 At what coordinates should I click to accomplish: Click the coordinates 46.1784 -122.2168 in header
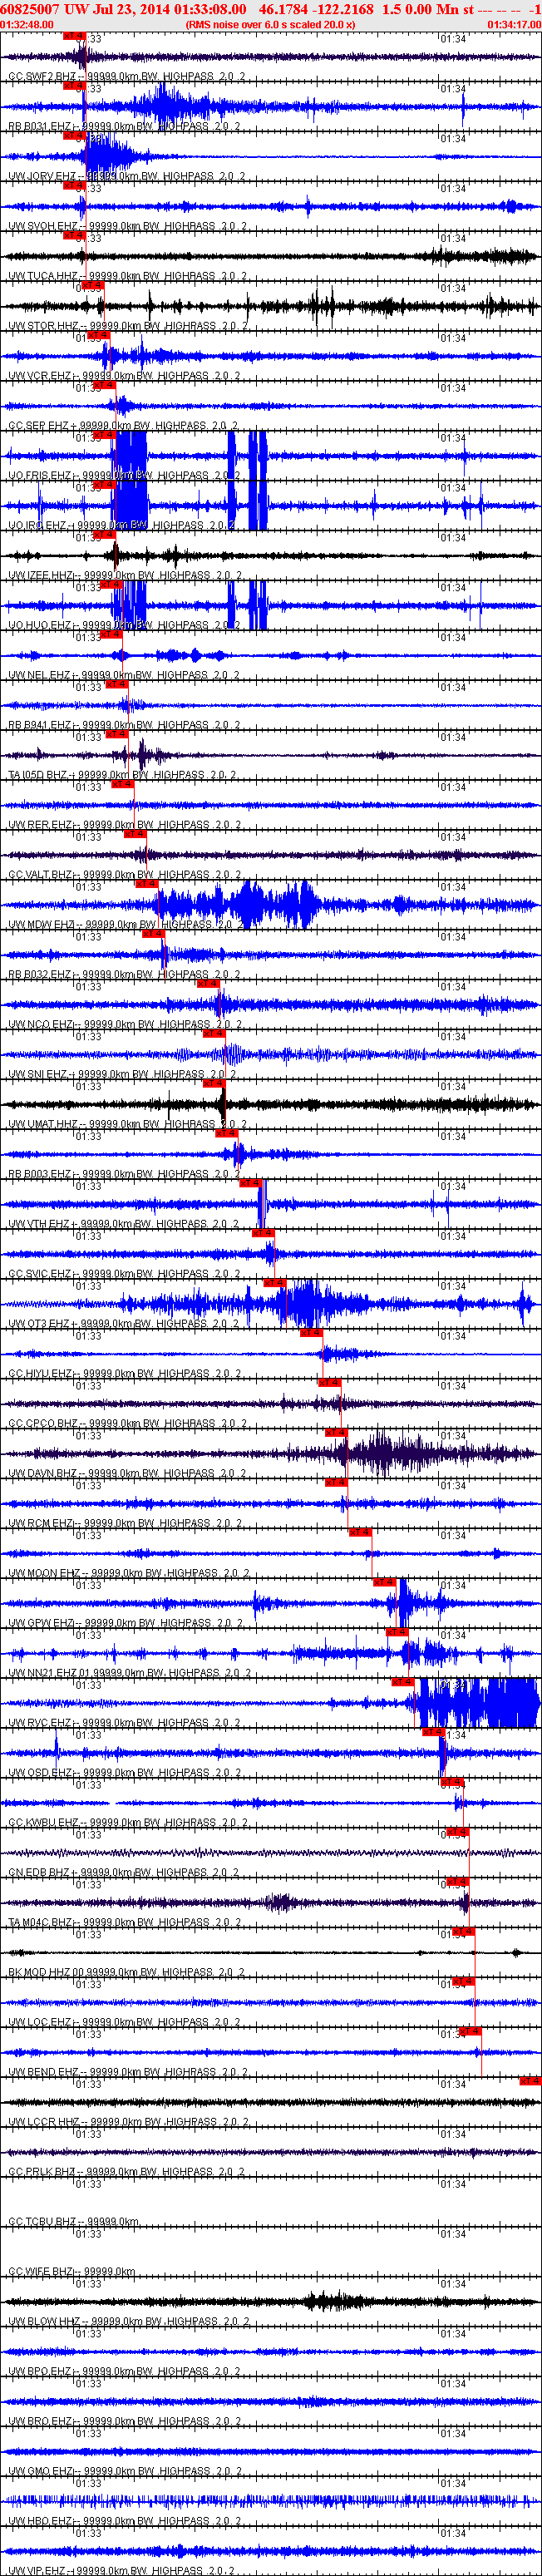click(x=315, y=9)
